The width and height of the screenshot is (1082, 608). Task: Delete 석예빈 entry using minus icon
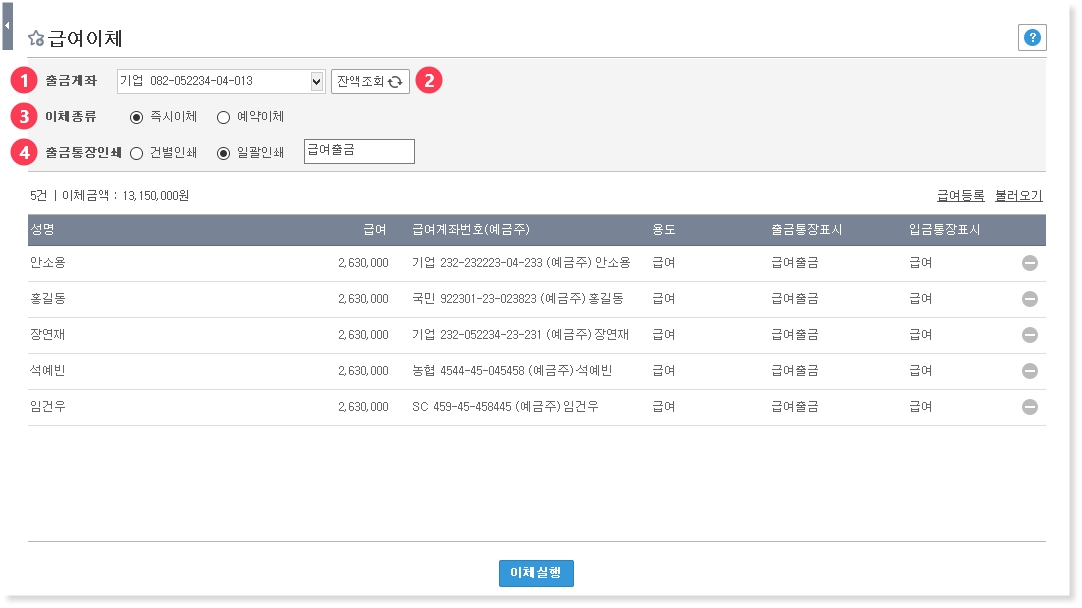[x=1029, y=371]
